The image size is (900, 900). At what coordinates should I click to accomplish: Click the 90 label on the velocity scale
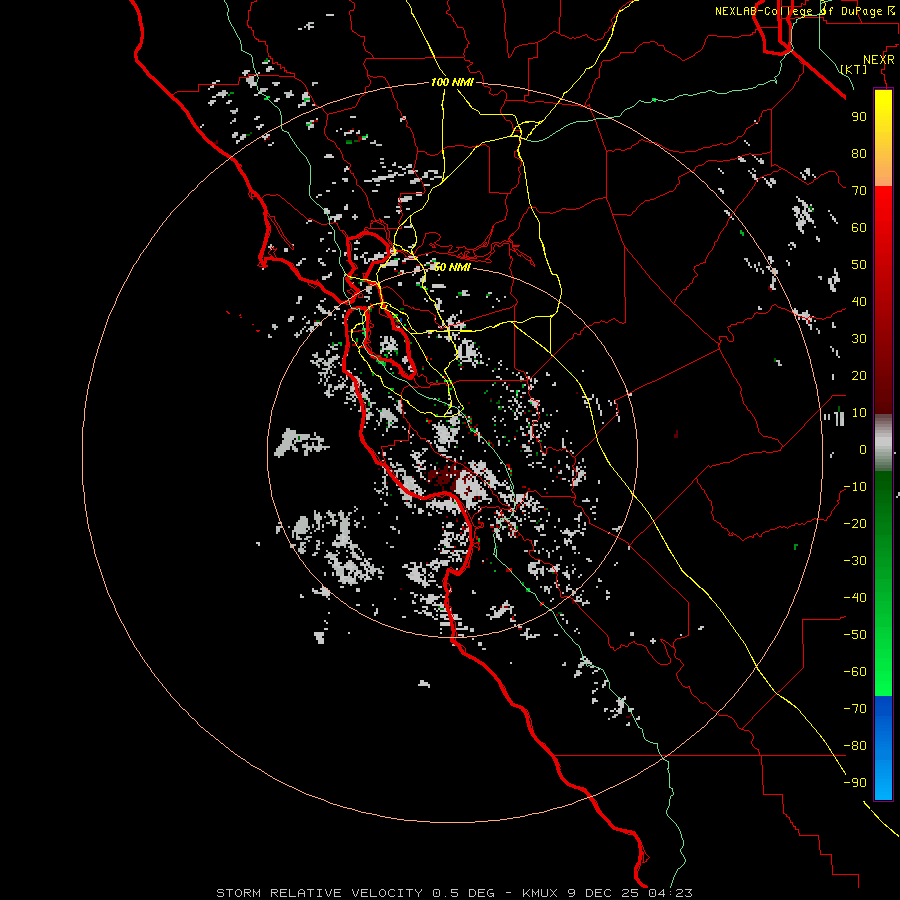coord(859,117)
